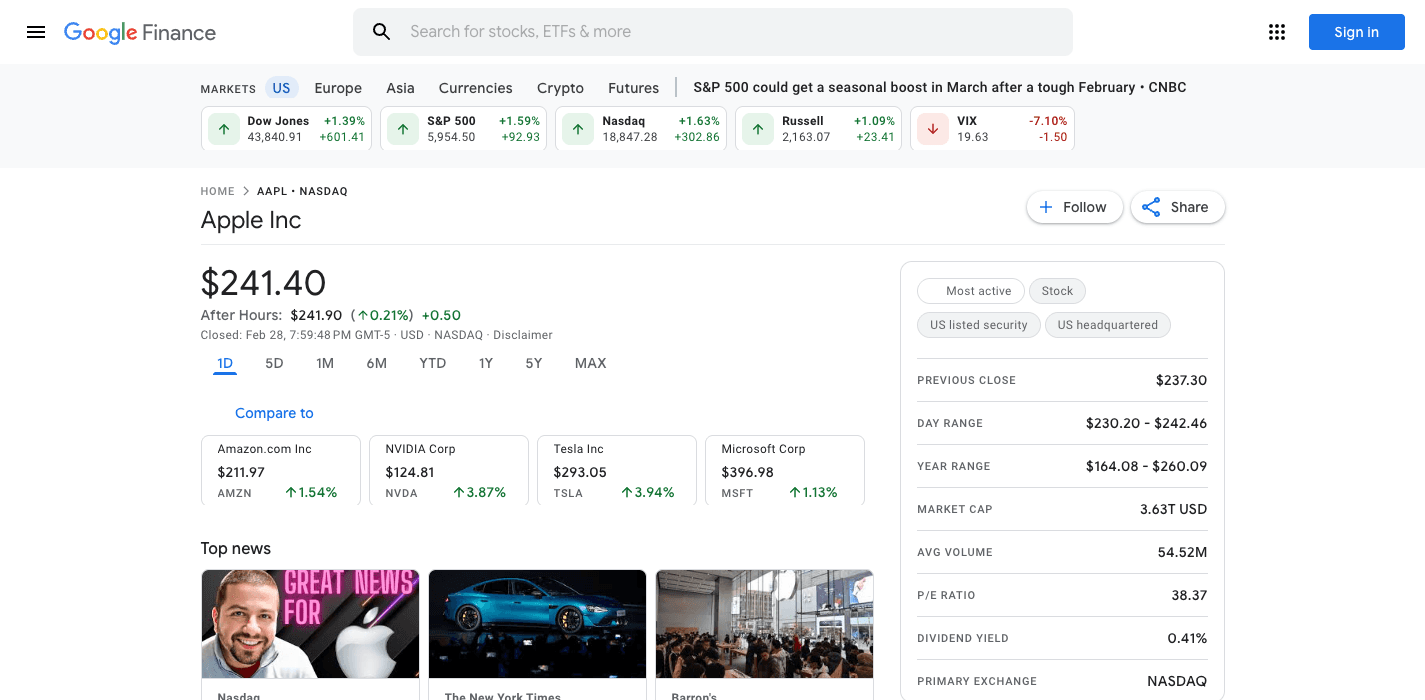Click the Stock tag chip
Image resolution: width=1425 pixels, height=700 pixels.
[1057, 291]
